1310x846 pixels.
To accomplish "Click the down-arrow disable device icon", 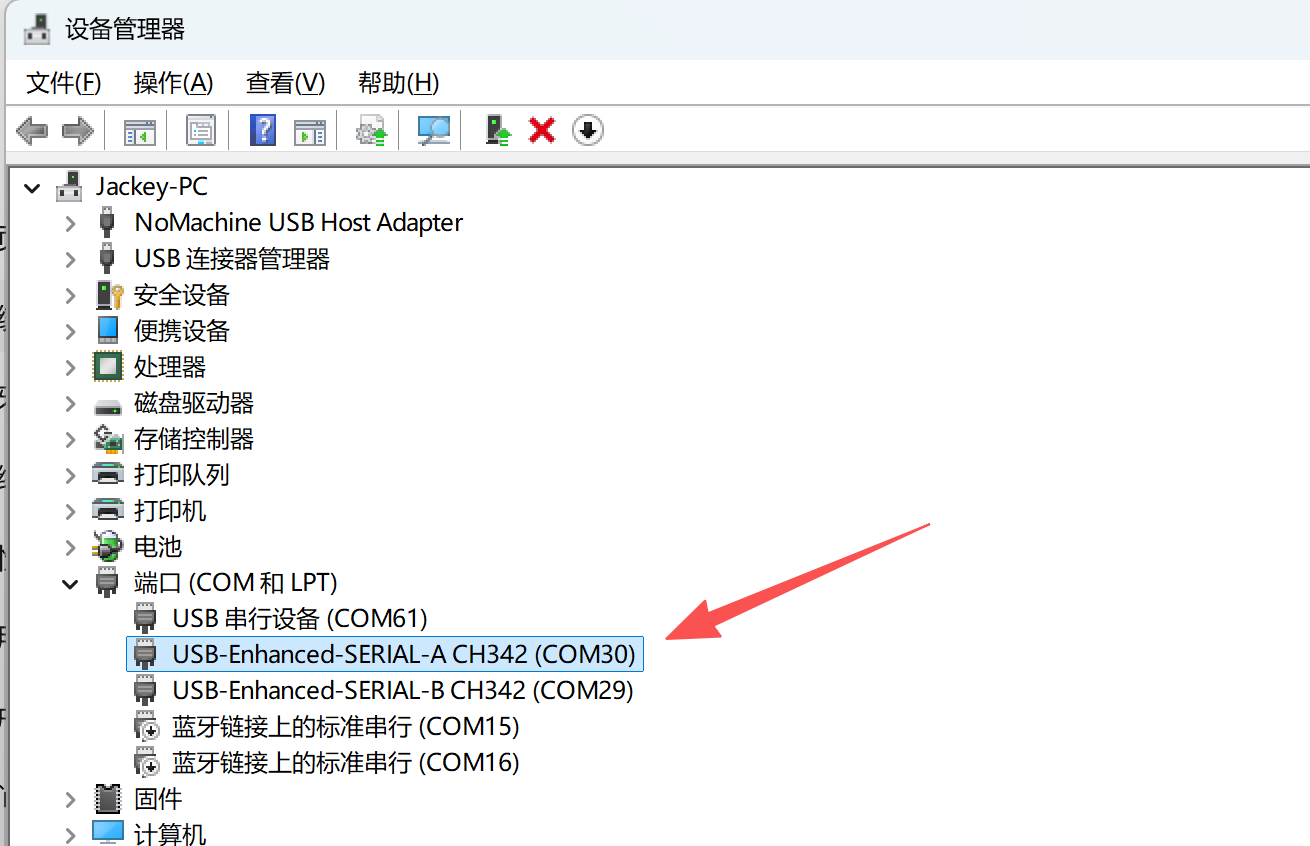I will point(588,130).
